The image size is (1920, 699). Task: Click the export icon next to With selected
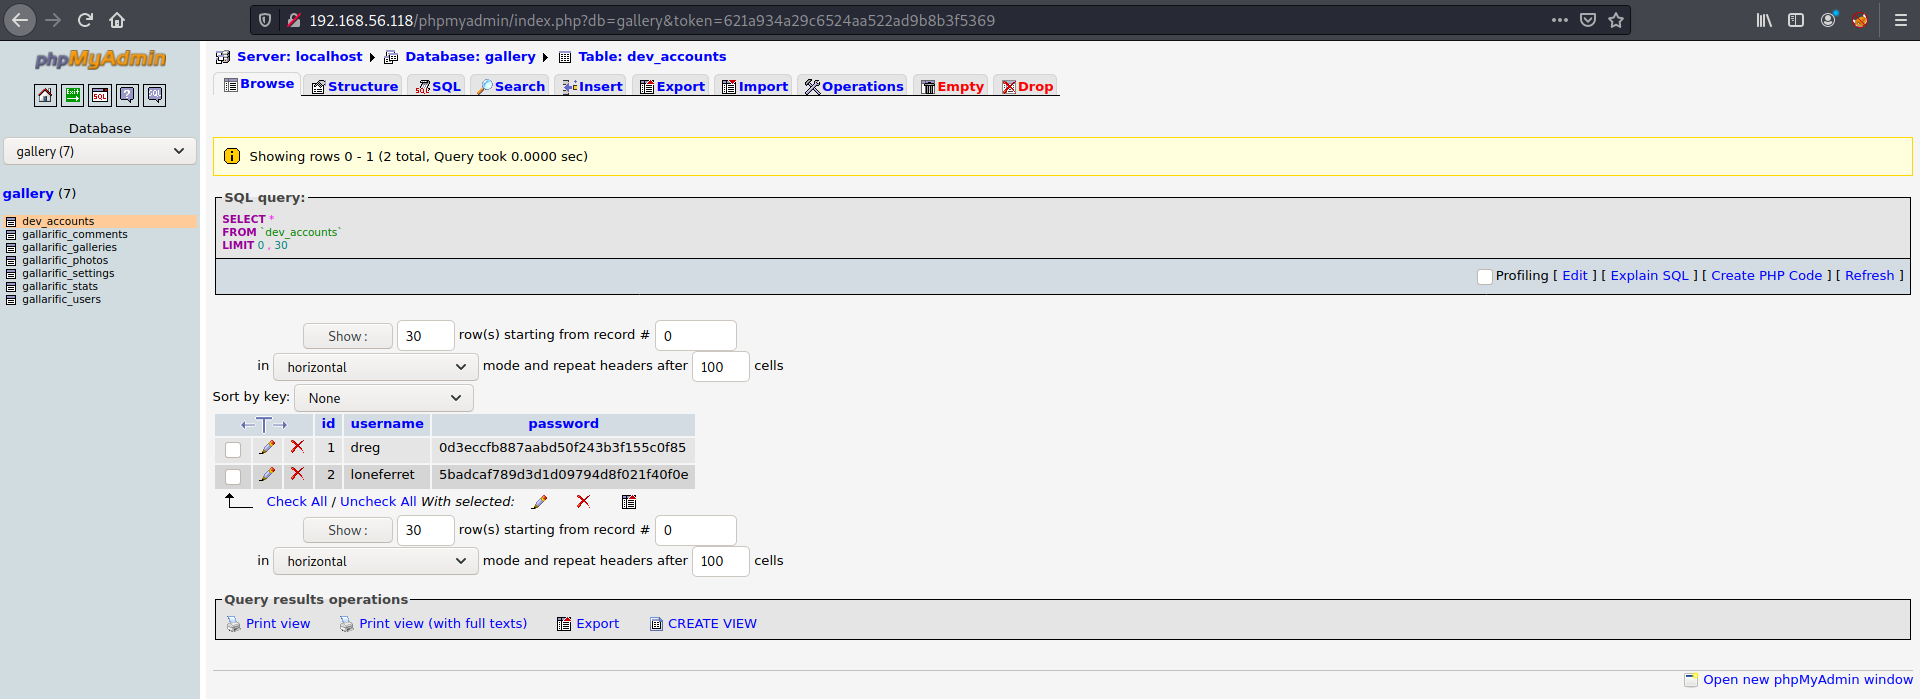[x=629, y=502]
